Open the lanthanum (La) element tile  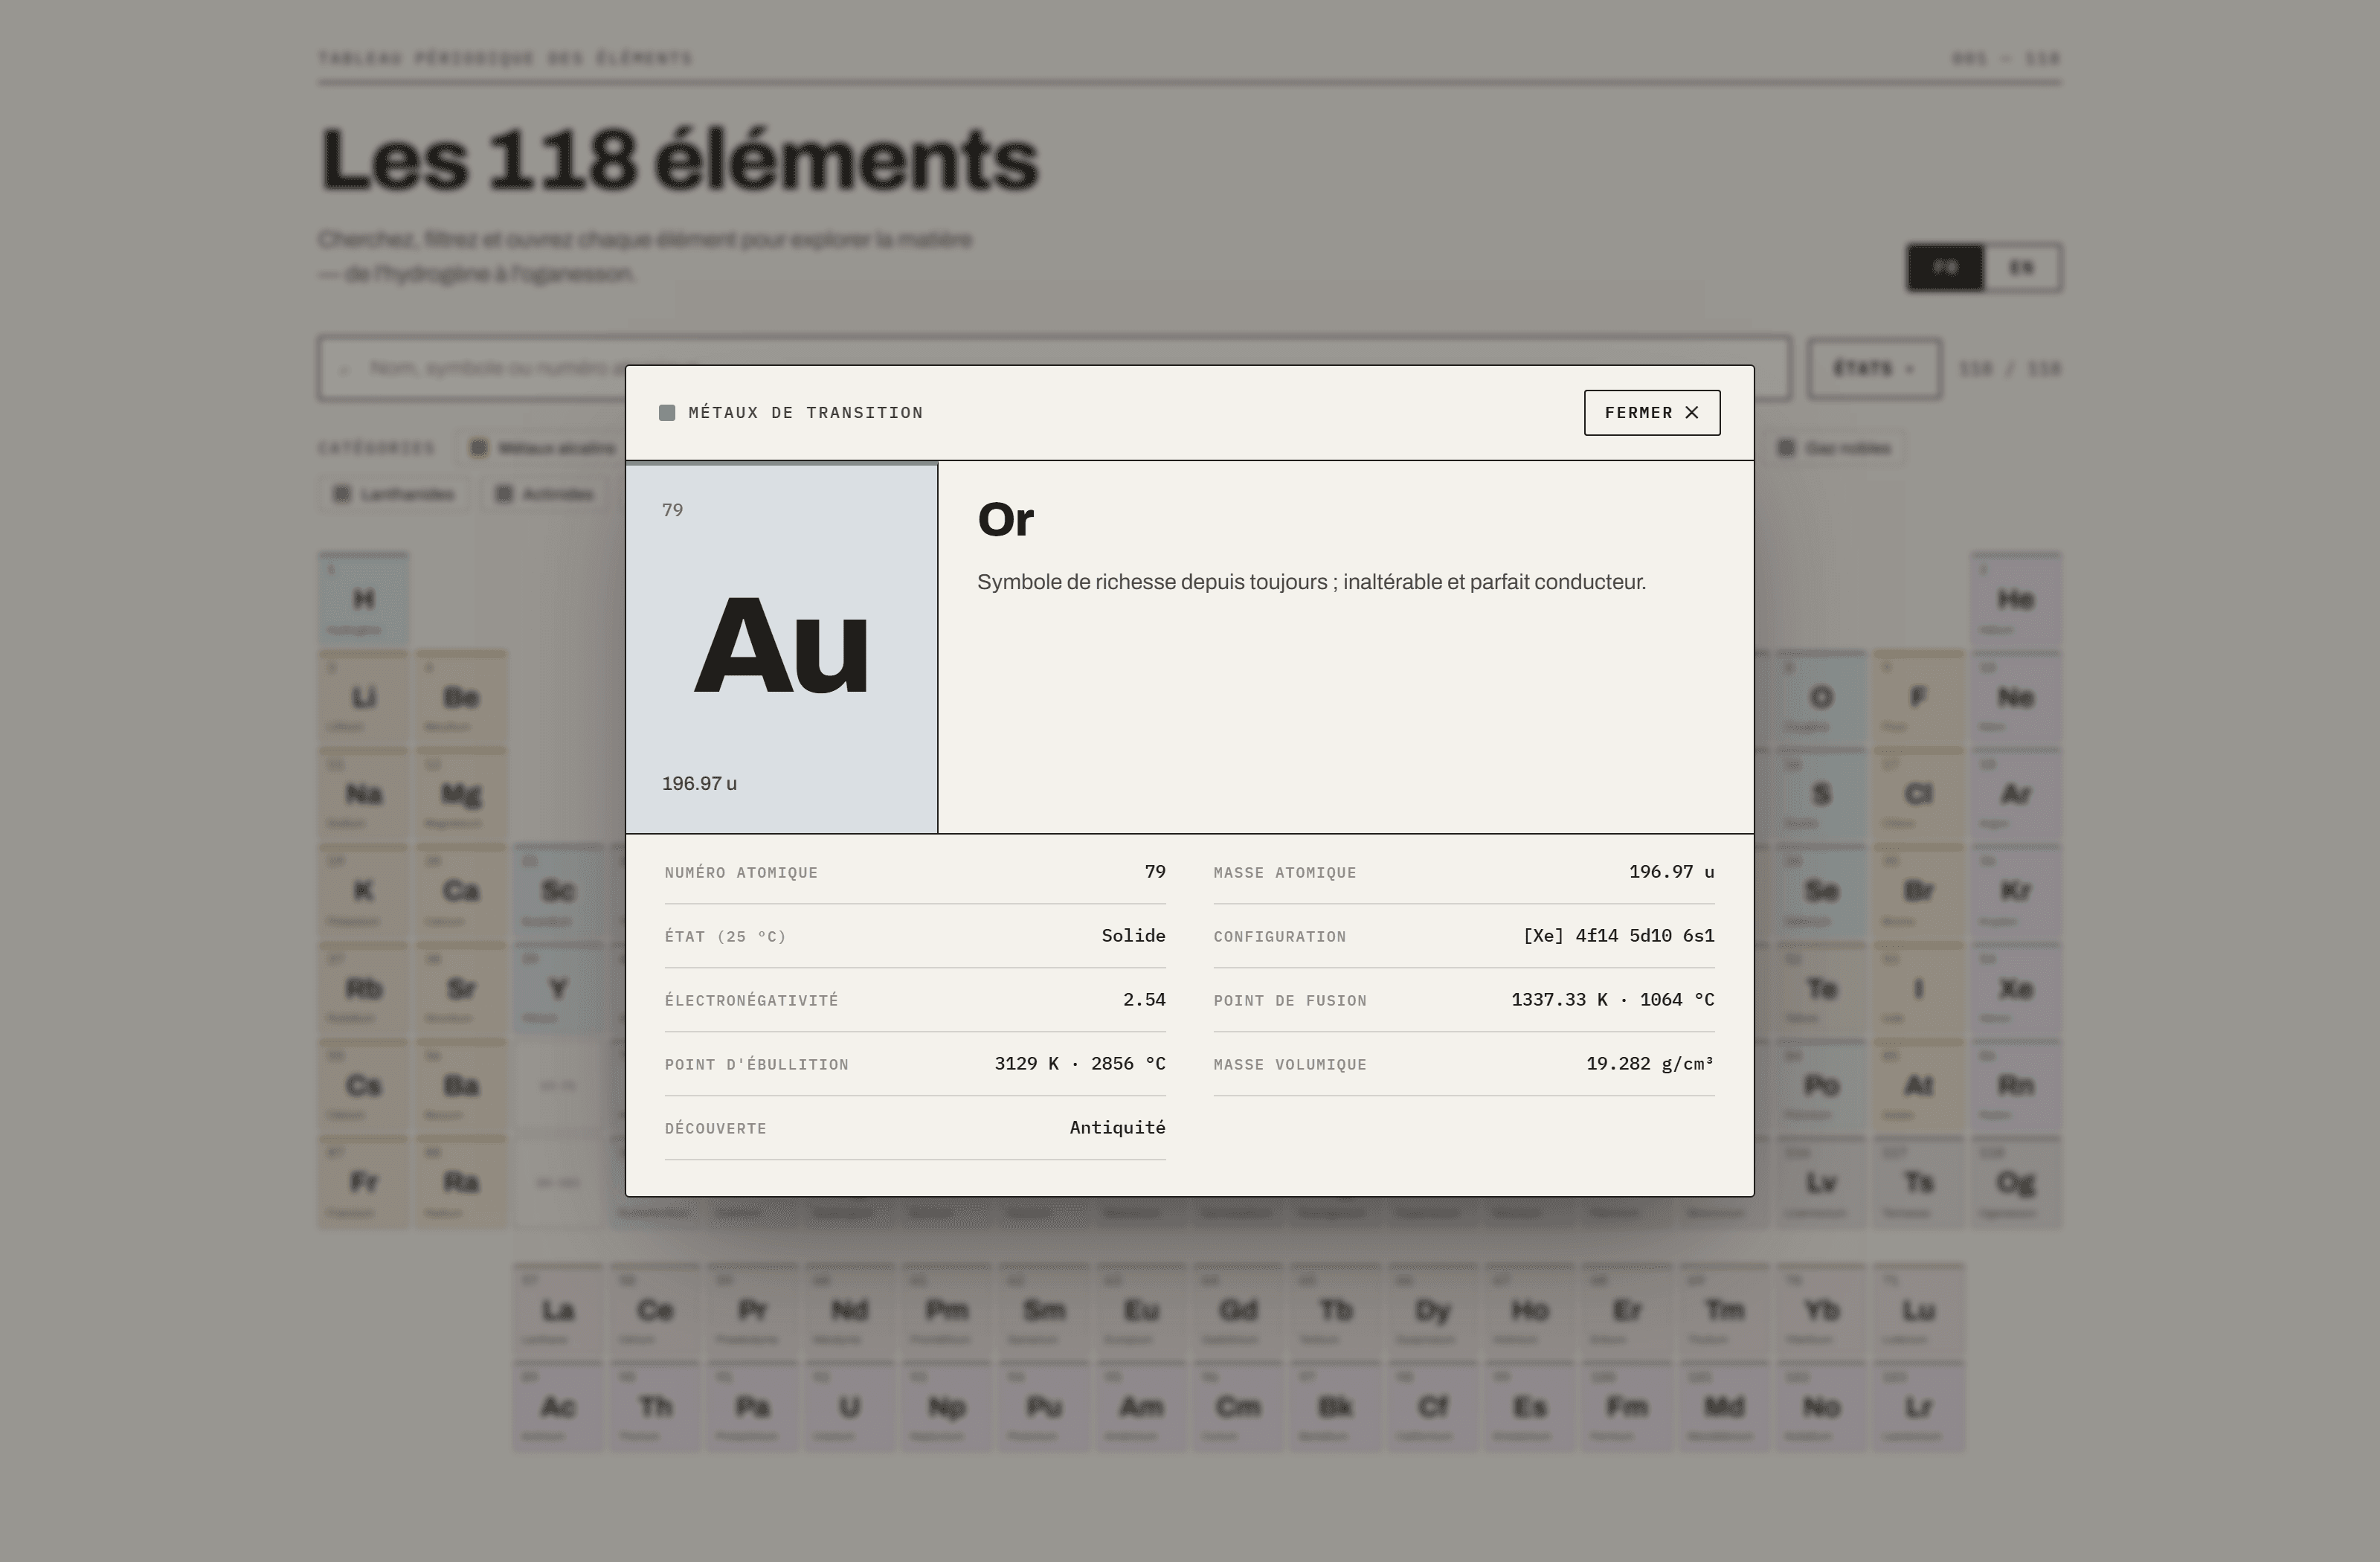pyautogui.click(x=558, y=1310)
